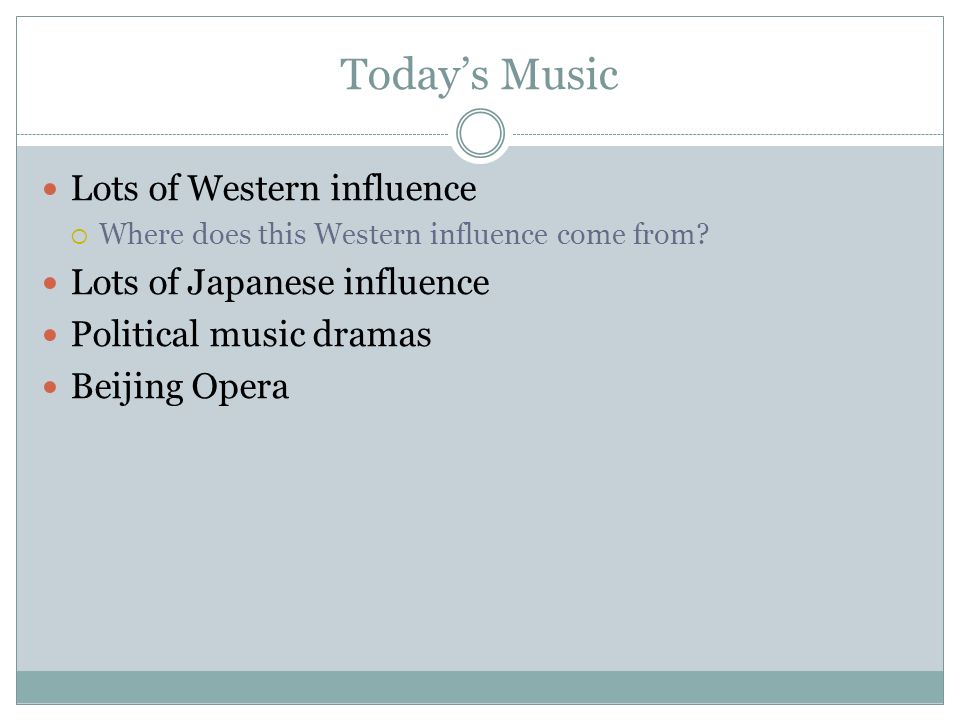Click the hollow yellow sub-bullet marker
Screen dimensions: 960x720
coord(80,236)
